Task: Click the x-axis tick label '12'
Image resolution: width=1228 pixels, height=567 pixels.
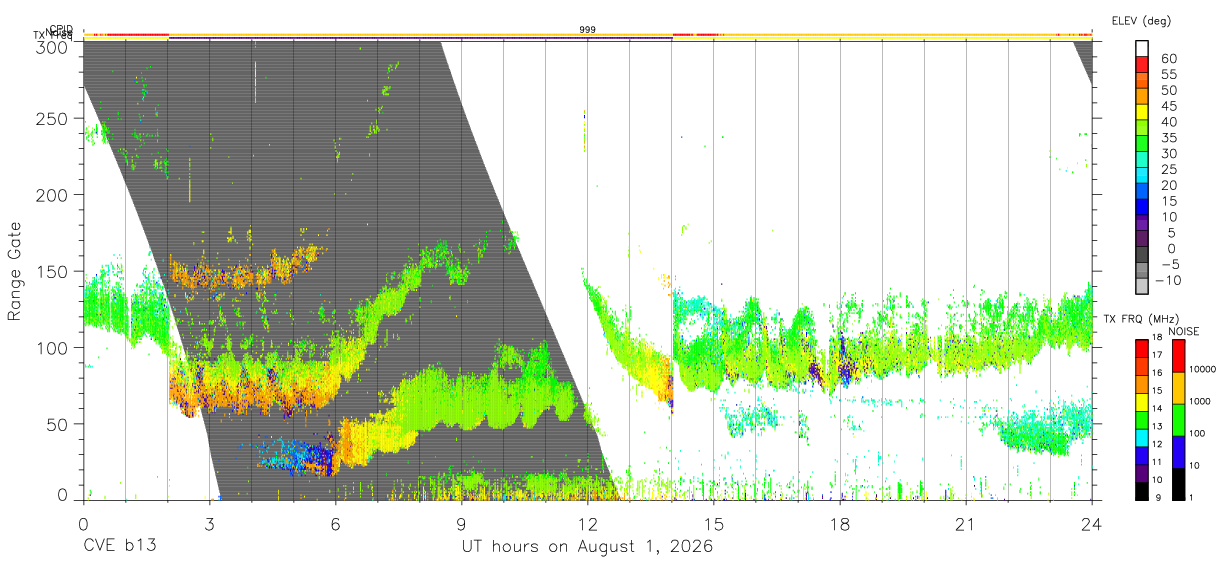Action: click(587, 524)
